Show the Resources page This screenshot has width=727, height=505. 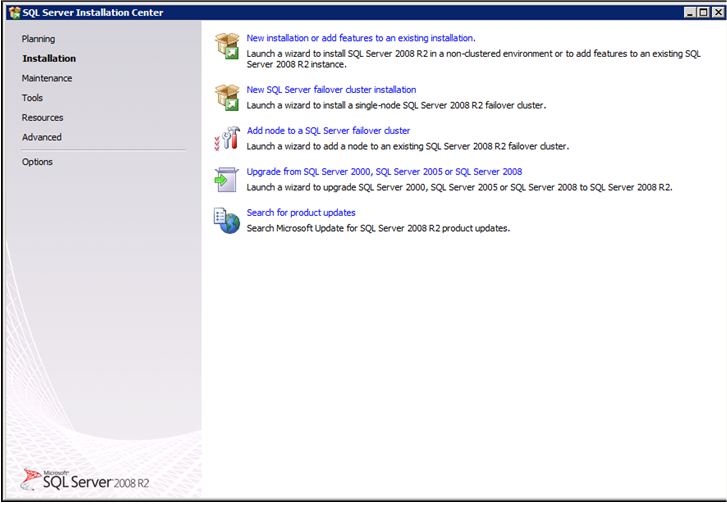point(42,118)
